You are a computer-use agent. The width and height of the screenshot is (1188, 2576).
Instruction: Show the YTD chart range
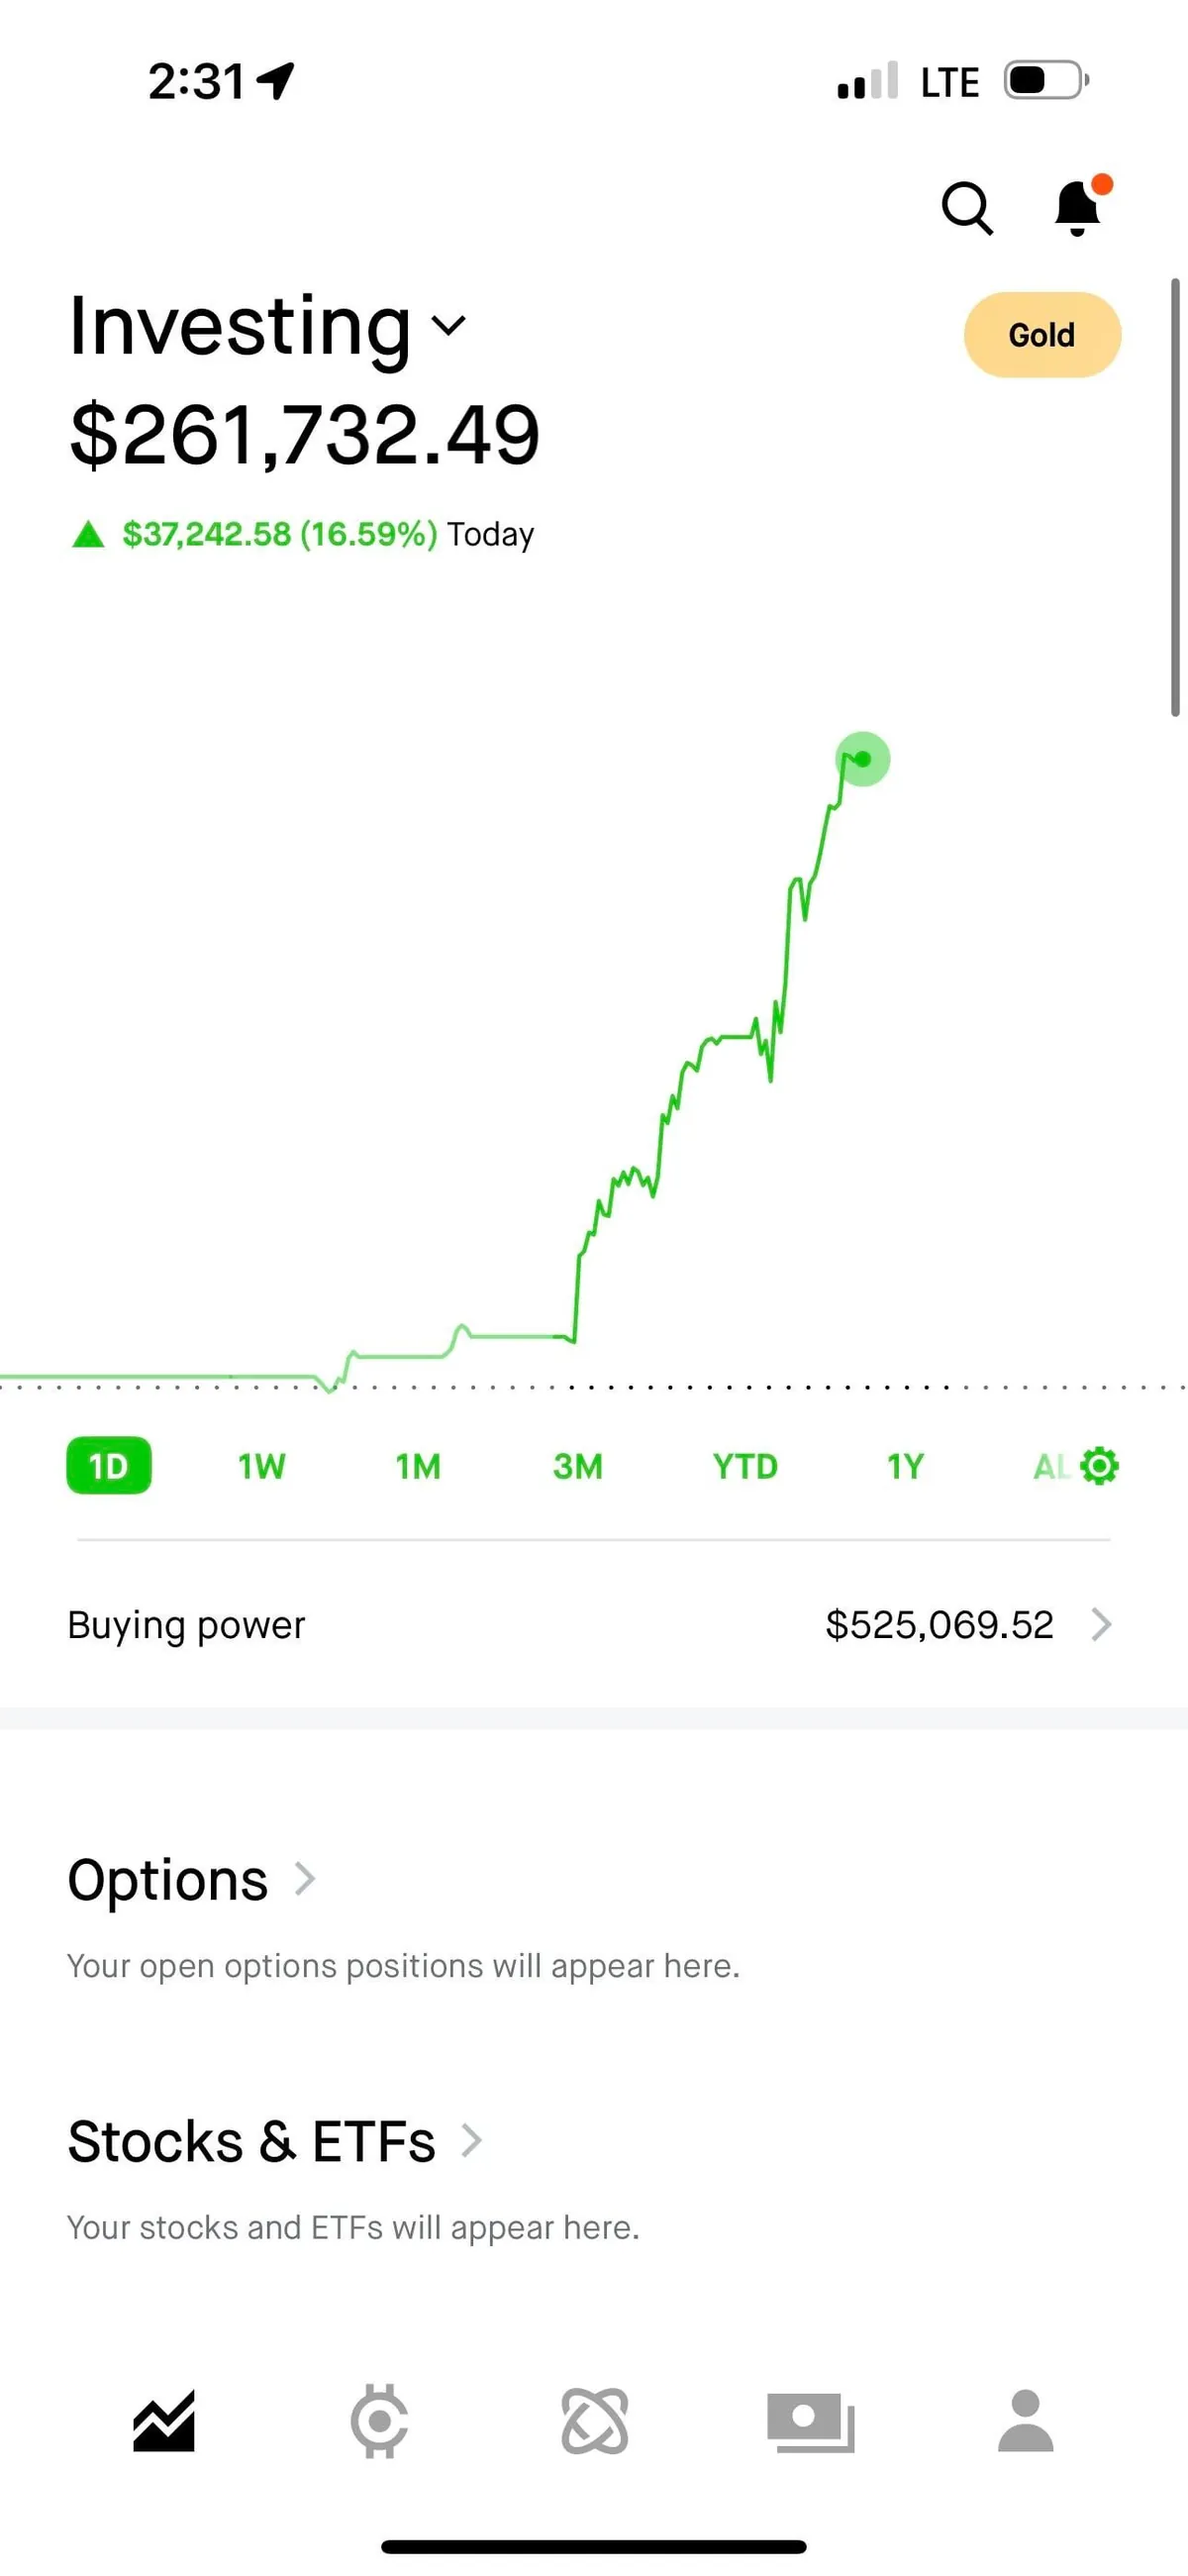[x=745, y=1466]
